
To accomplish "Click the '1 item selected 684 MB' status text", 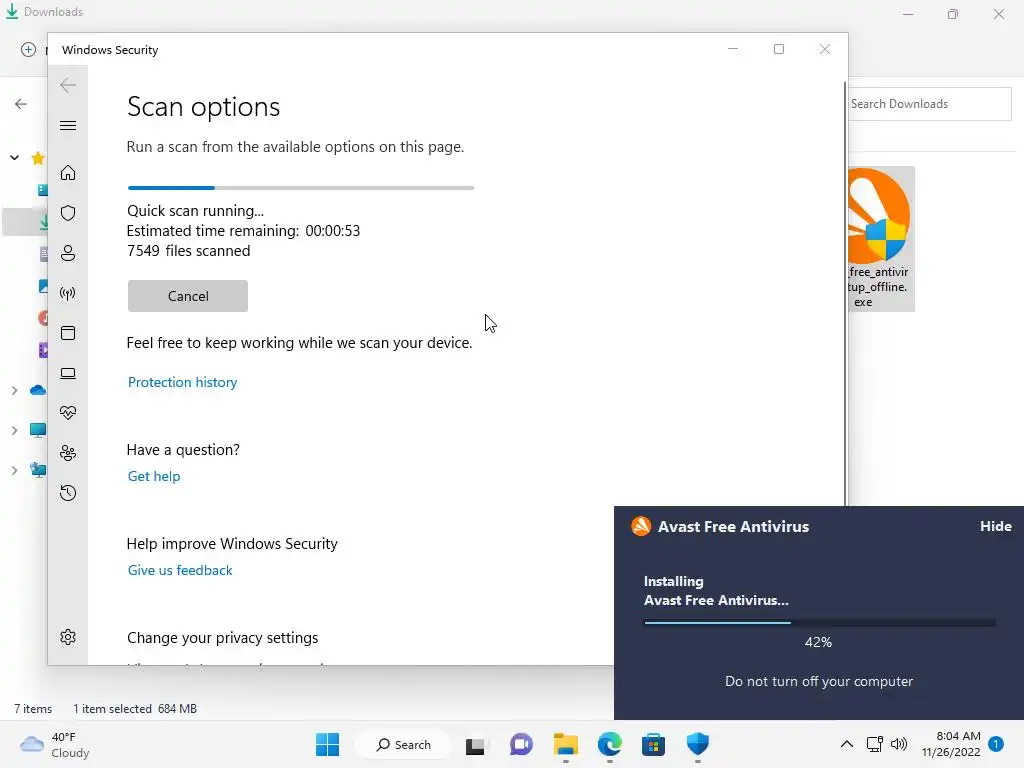I will click(135, 709).
